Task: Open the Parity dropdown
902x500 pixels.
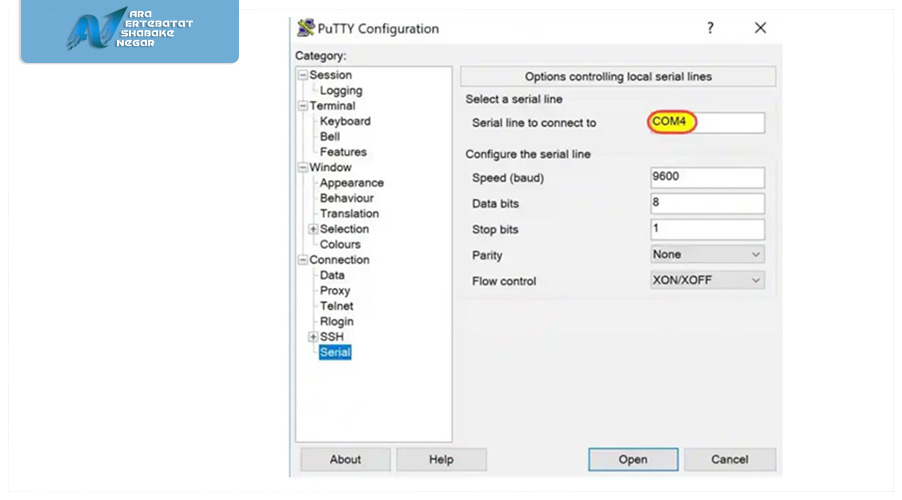Action: 707,254
